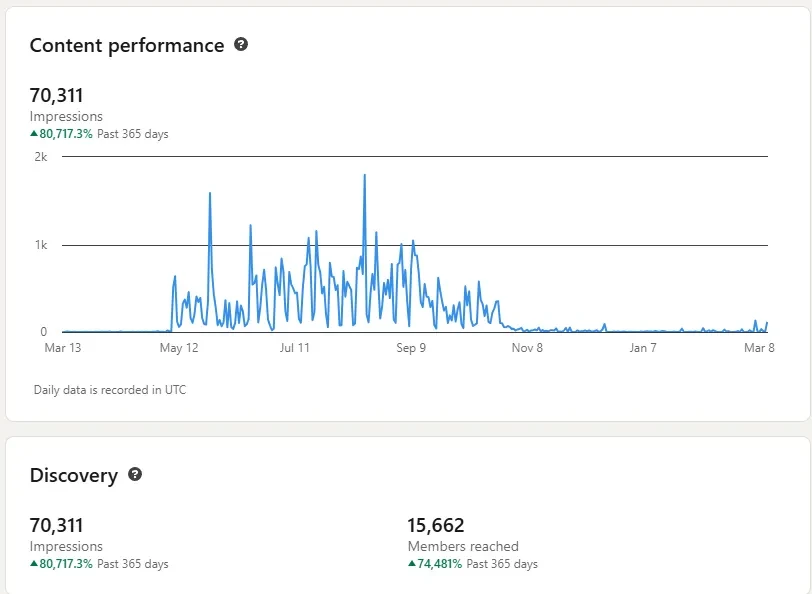Select the May 12 date on chart axis

tap(179, 348)
